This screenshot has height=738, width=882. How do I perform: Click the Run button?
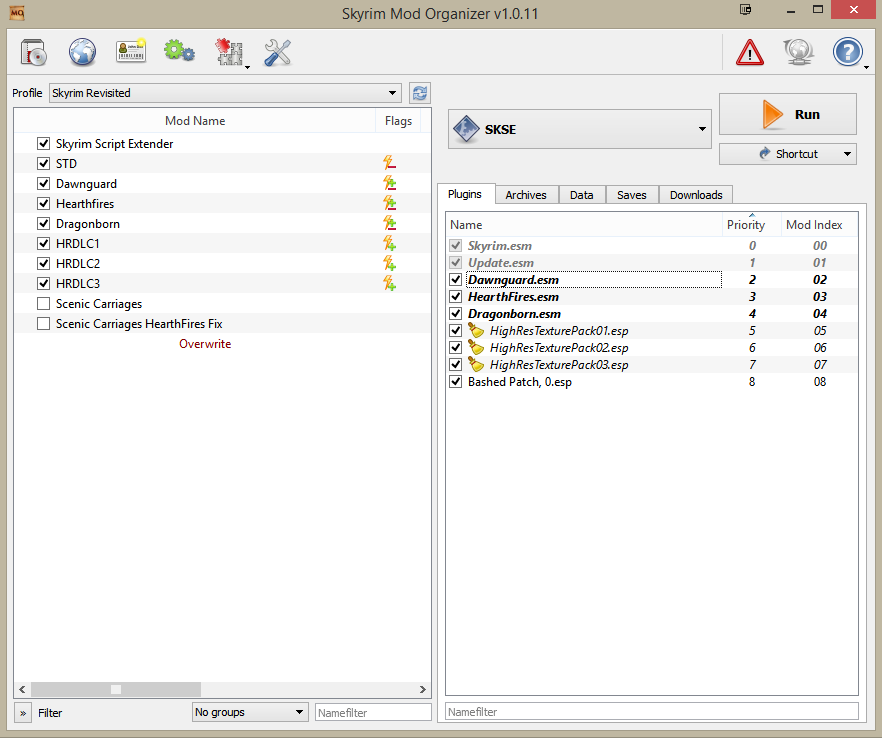788,114
